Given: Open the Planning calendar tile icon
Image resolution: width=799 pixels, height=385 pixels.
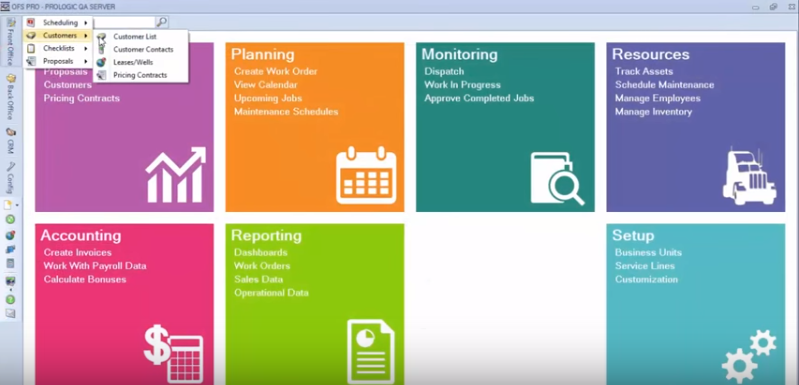Looking at the screenshot, I should point(366,175).
